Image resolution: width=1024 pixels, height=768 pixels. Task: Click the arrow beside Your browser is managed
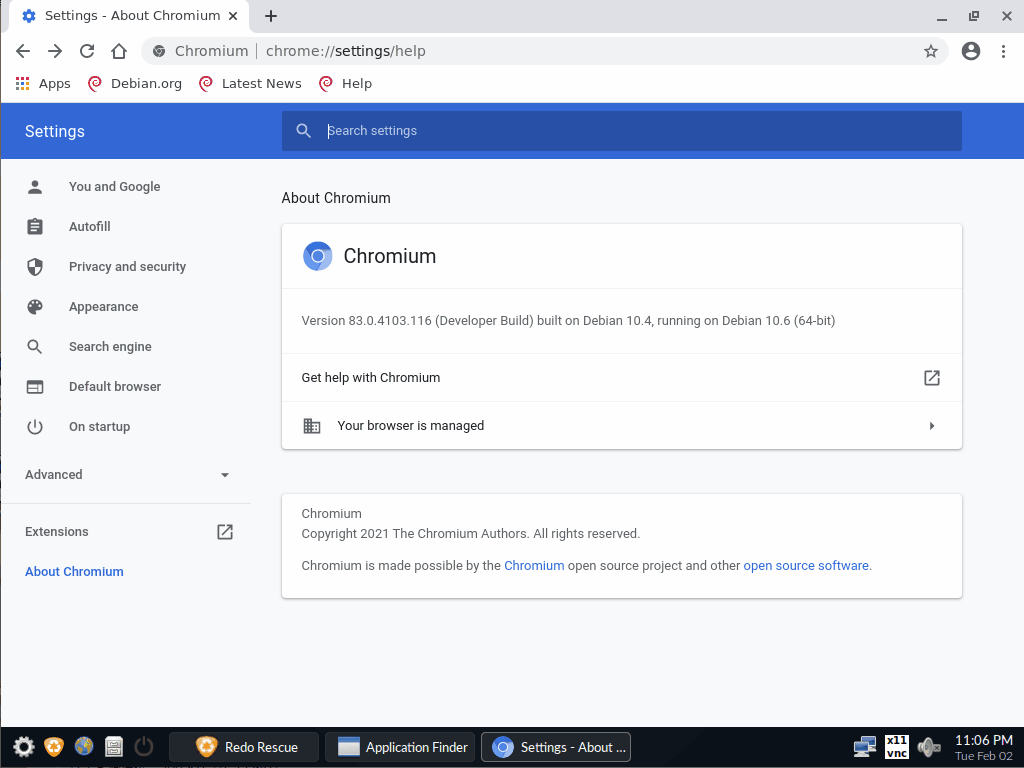point(932,426)
